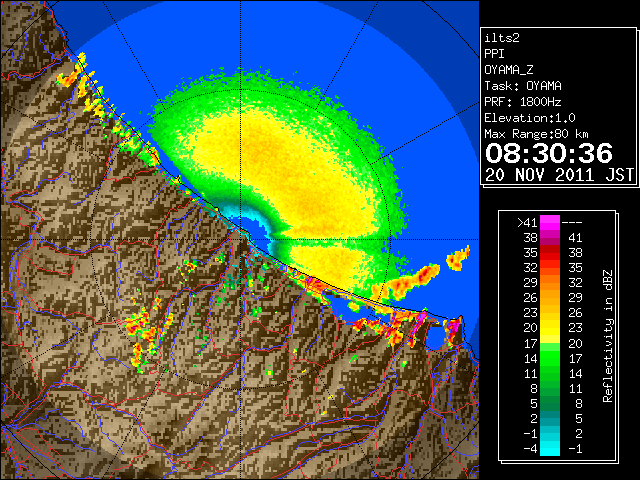Pick the cyan -4 to -1 dBZ swatch

[550, 449]
